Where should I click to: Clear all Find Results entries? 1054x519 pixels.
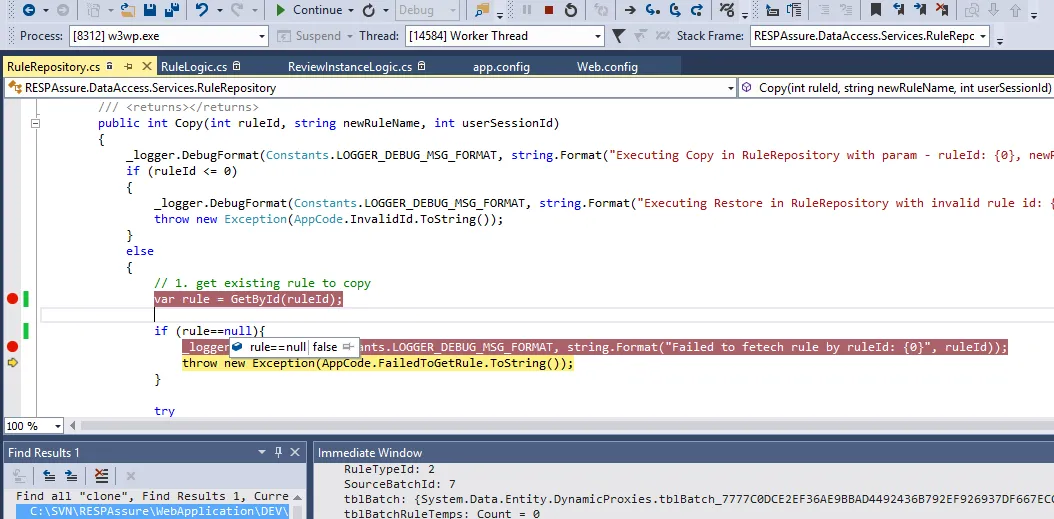(x=101, y=475)
